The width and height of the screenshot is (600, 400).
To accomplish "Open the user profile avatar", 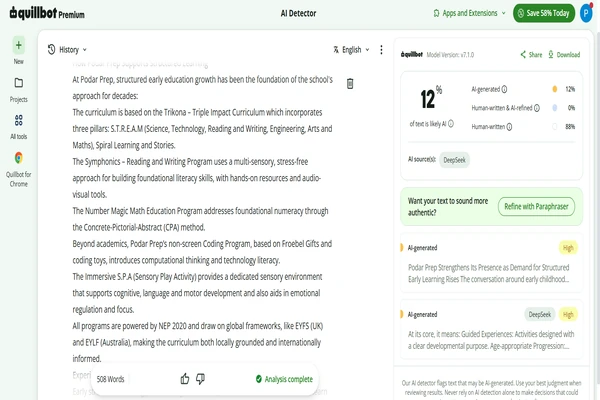I will coord(586,13).
